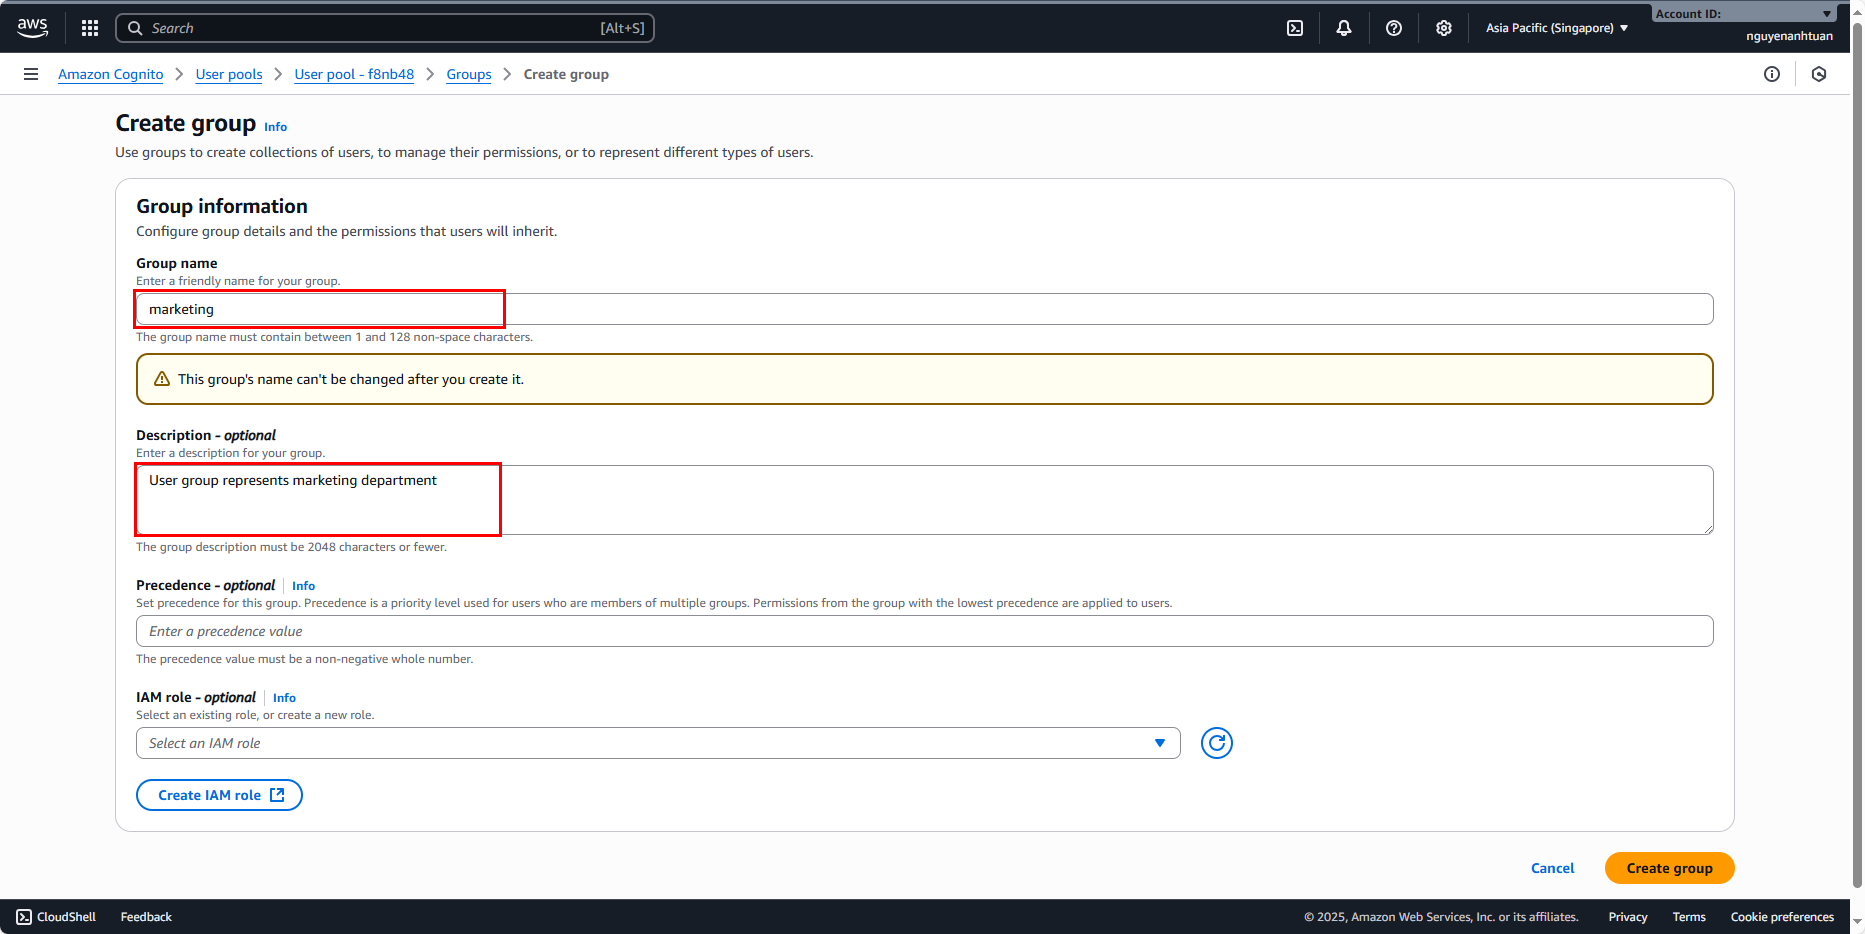
Task: Open the services grid menu
Action: pos(90,28)
